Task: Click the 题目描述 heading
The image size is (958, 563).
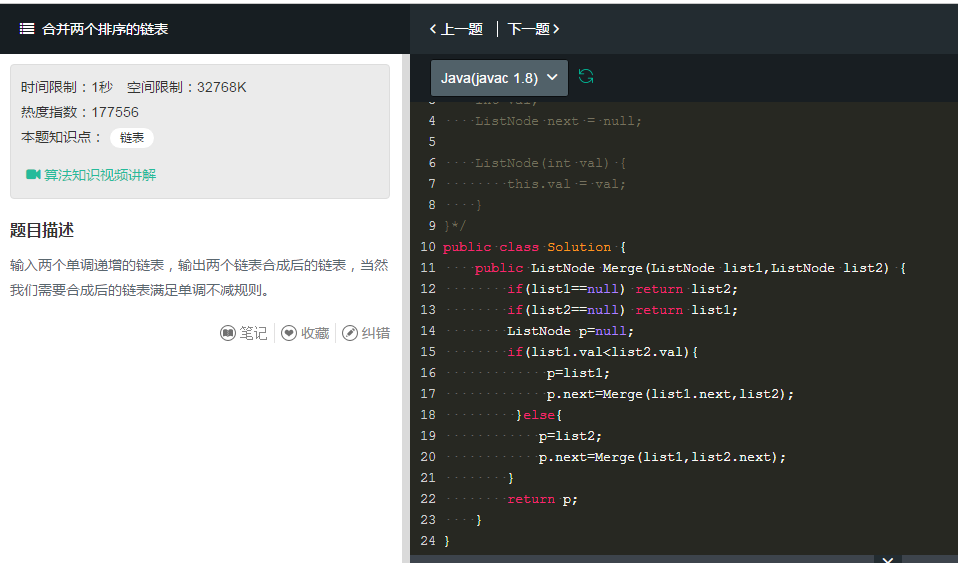Action: pyautogui.click(x=42, y=230)
